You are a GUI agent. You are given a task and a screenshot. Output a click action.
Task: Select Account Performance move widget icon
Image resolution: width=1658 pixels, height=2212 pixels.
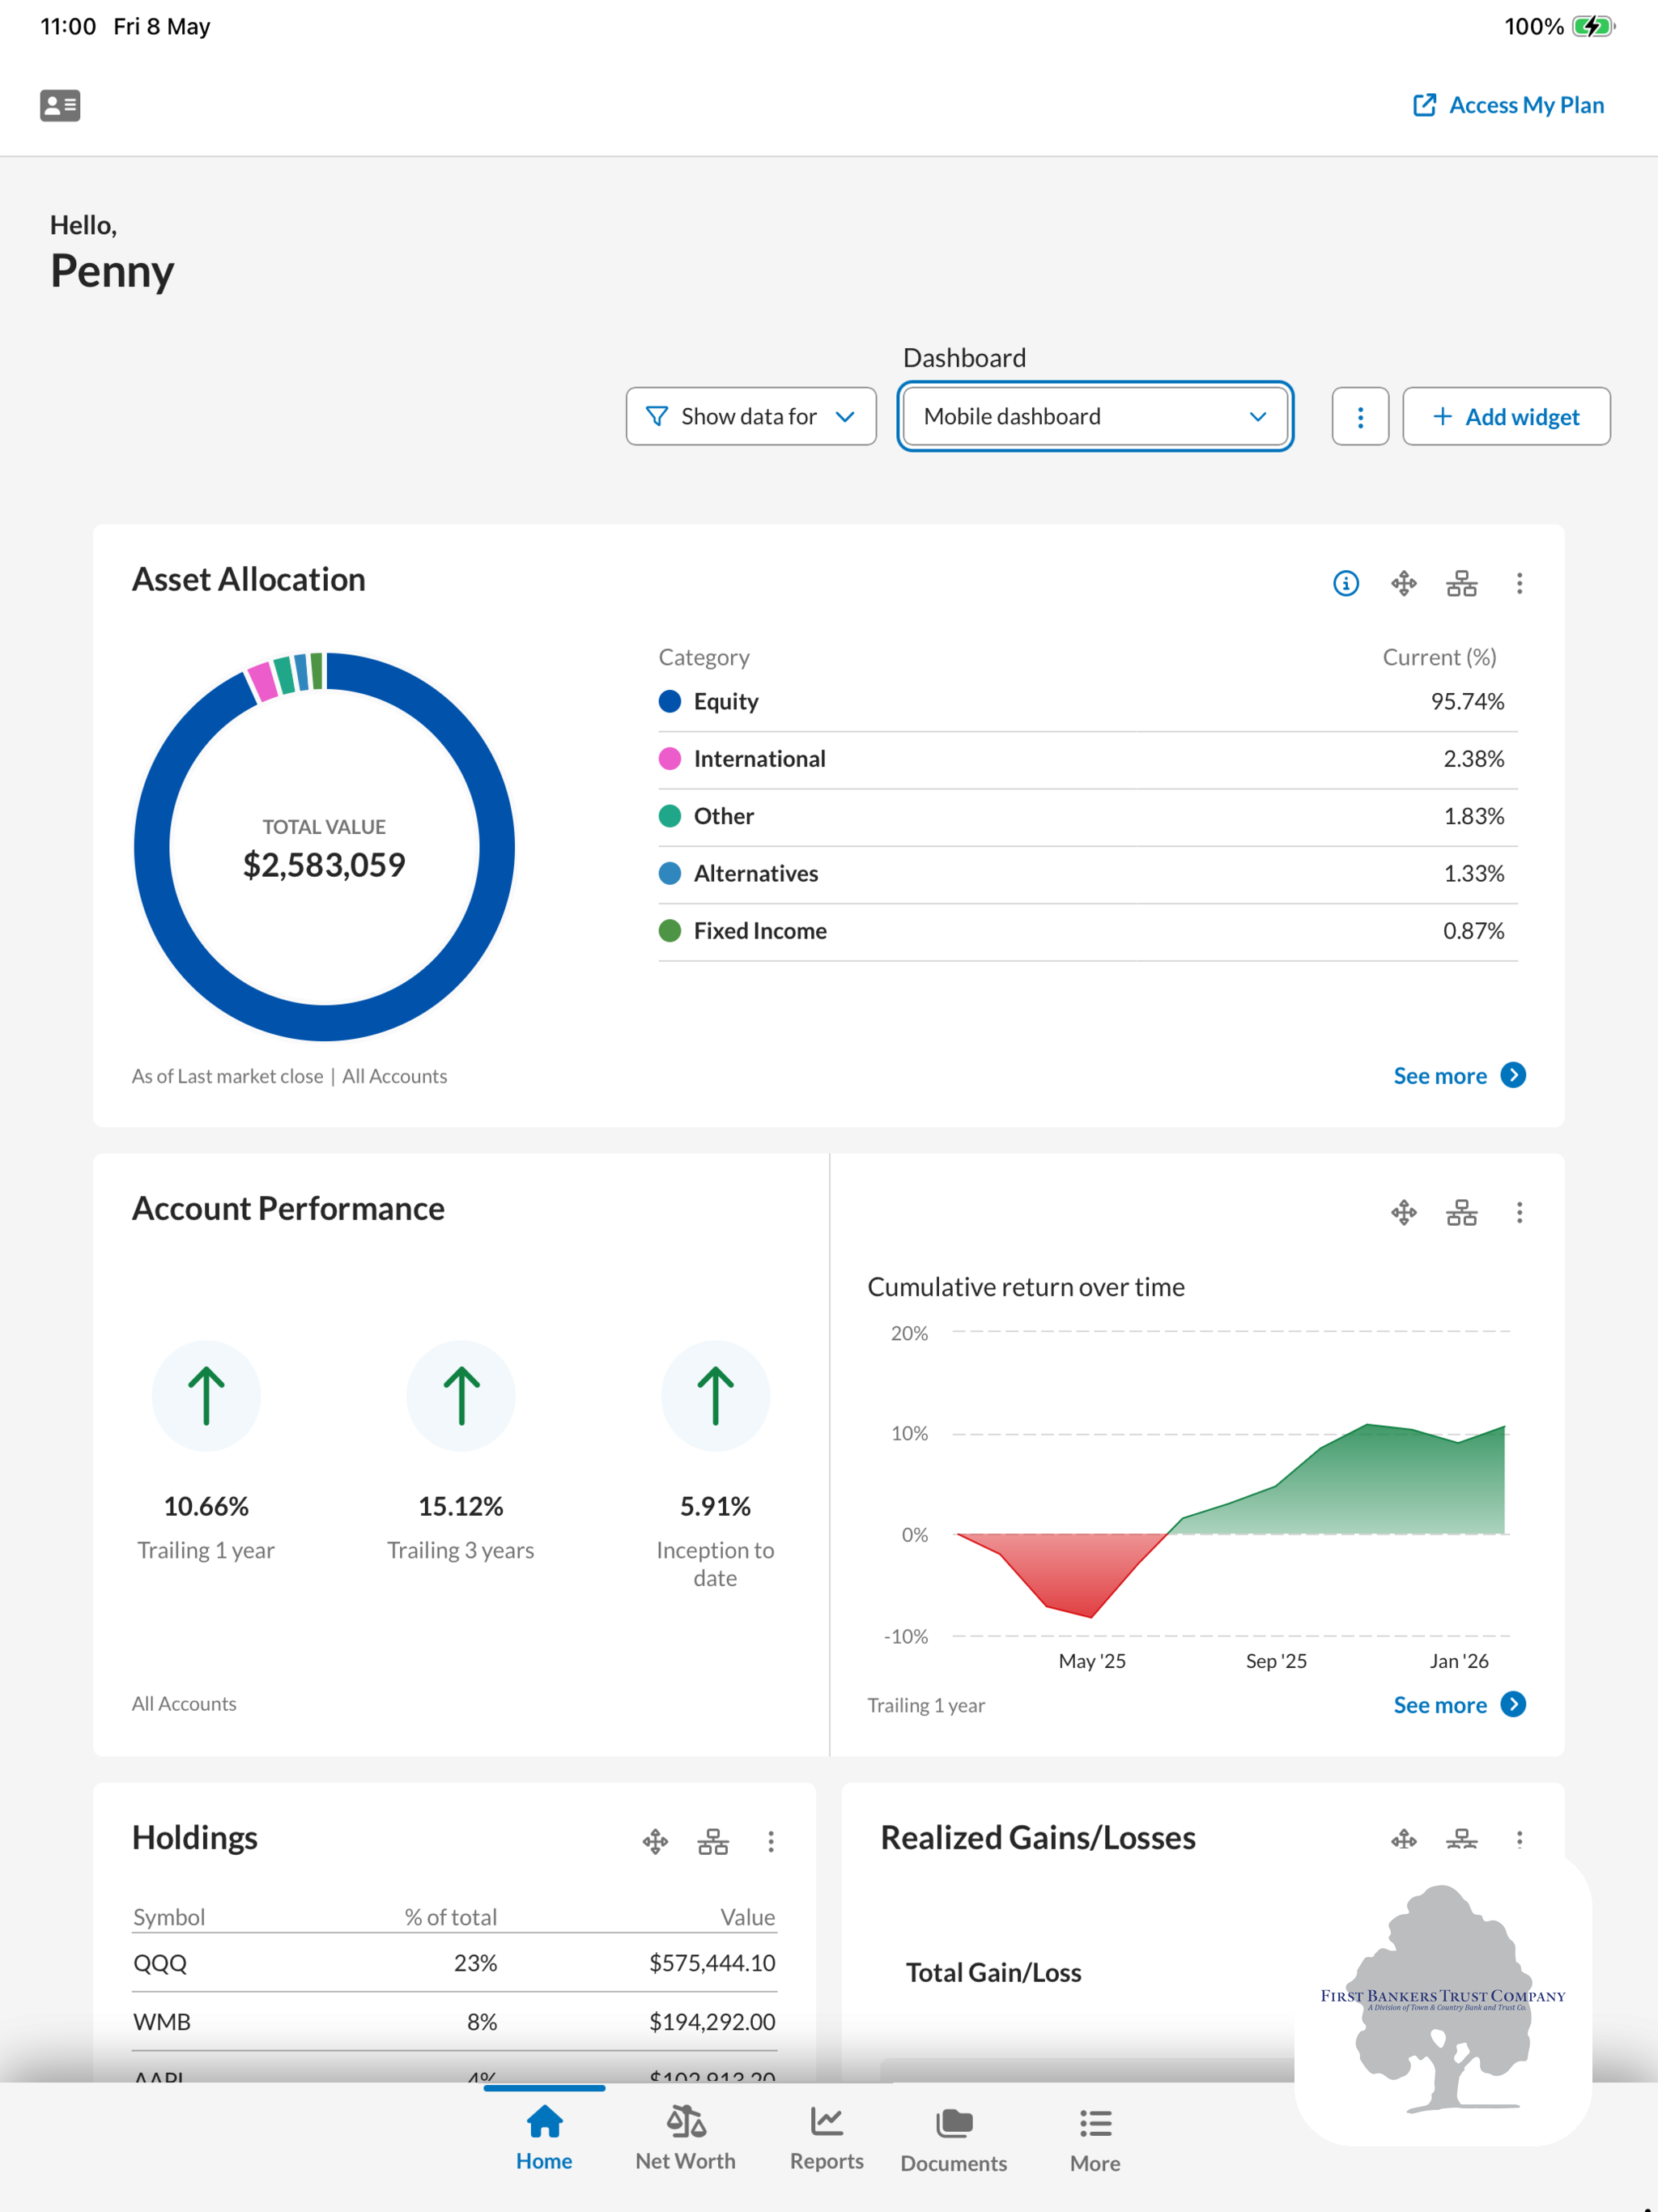1404,1213
